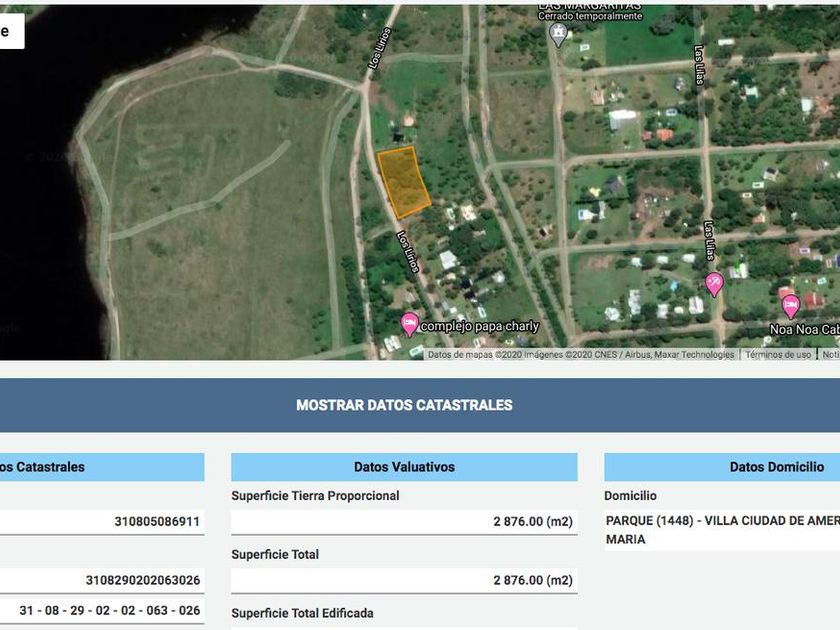
Task: Click the complejo papa charly lodging pin
Action: [410, 324]
